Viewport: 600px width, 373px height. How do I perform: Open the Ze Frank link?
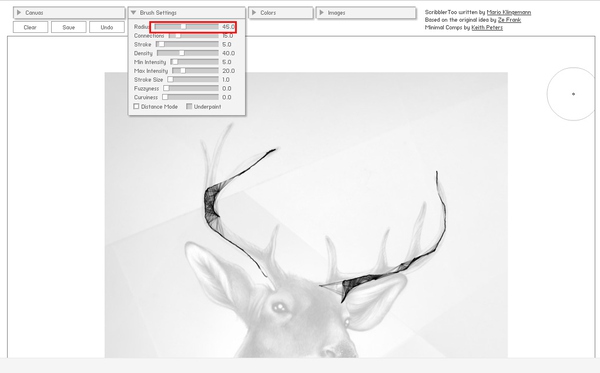point(509,20)
